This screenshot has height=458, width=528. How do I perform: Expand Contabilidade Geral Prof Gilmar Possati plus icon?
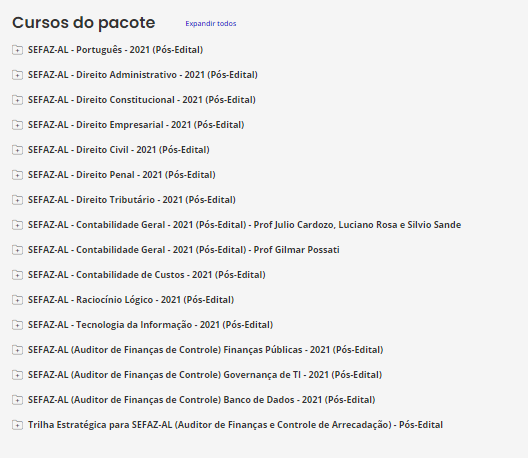(17, 250)
